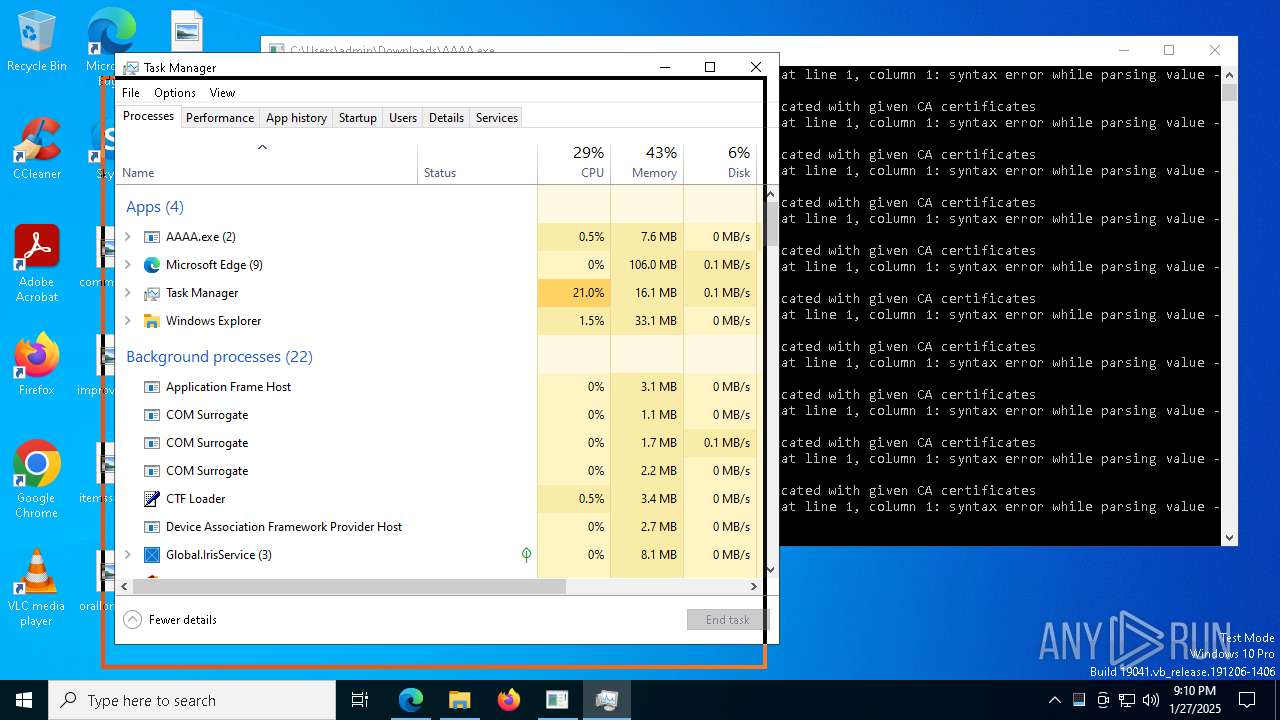Click console window scroll up arrow

point(1229,75)
